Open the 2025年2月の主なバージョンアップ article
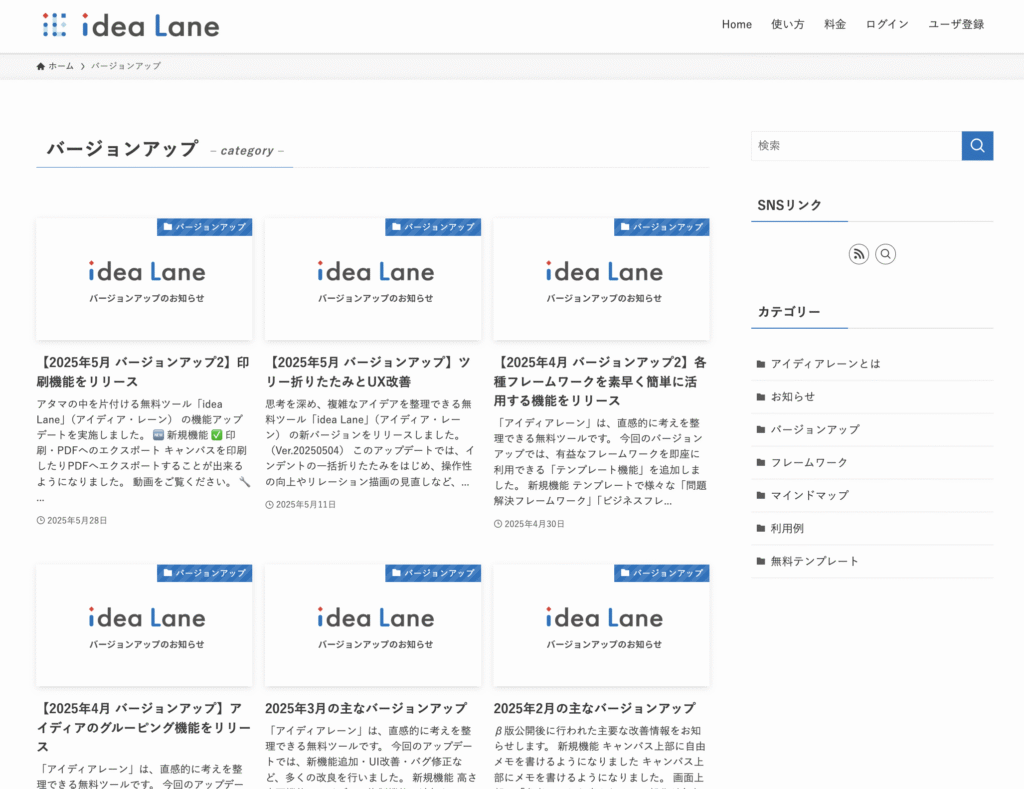Viewport: 1024px width, 789px height. point(594,708)
